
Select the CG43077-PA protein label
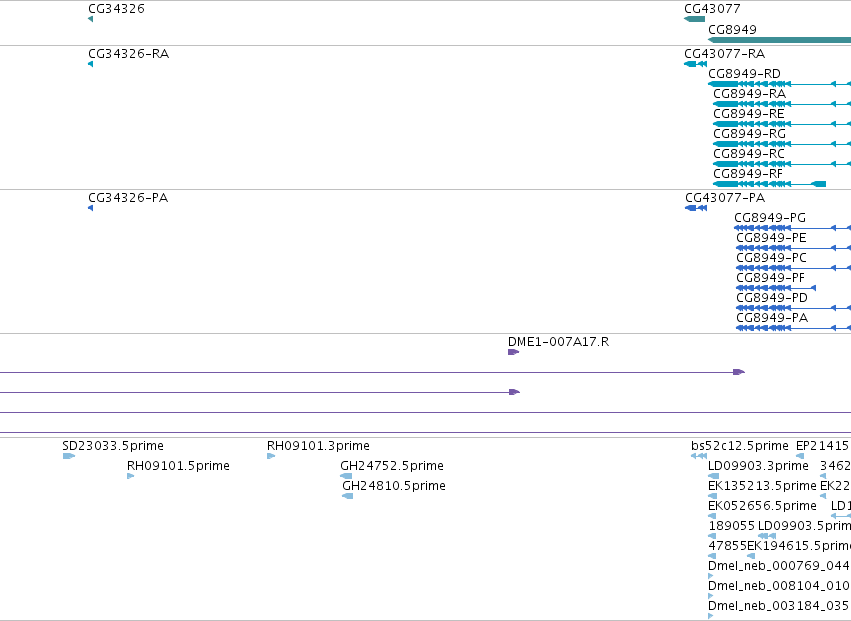click(725, 198)
